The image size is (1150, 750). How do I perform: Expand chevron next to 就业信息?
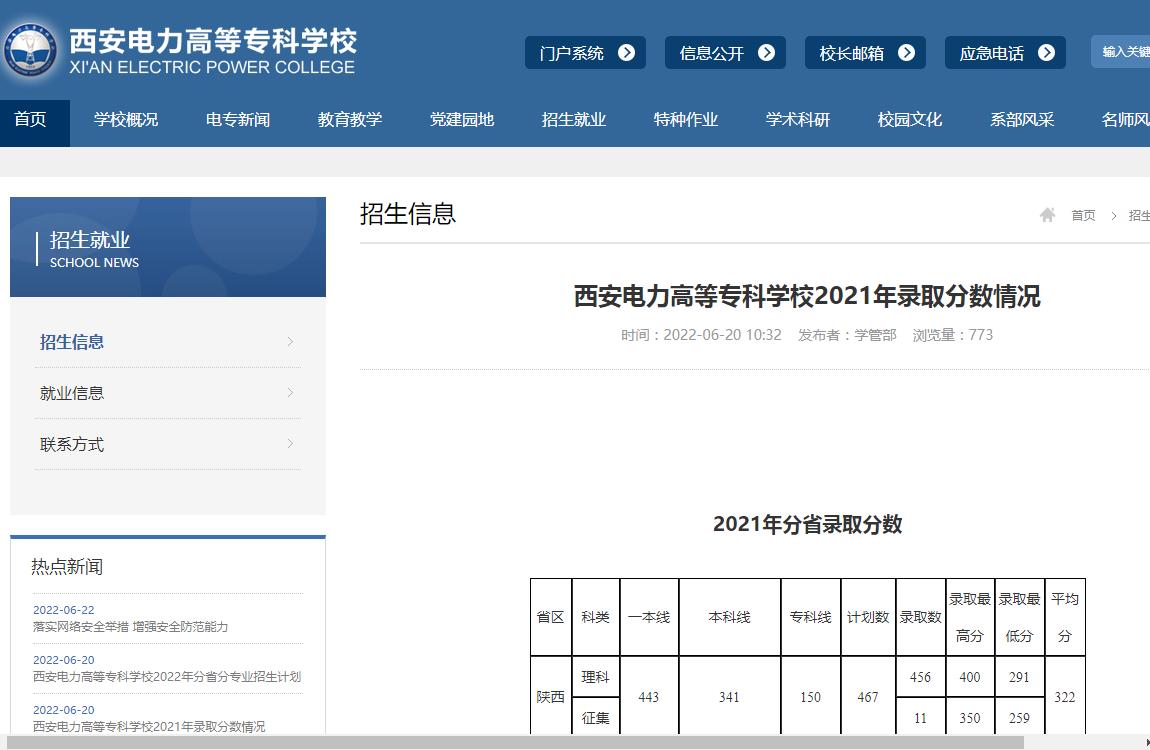click(x=290, y=393)
